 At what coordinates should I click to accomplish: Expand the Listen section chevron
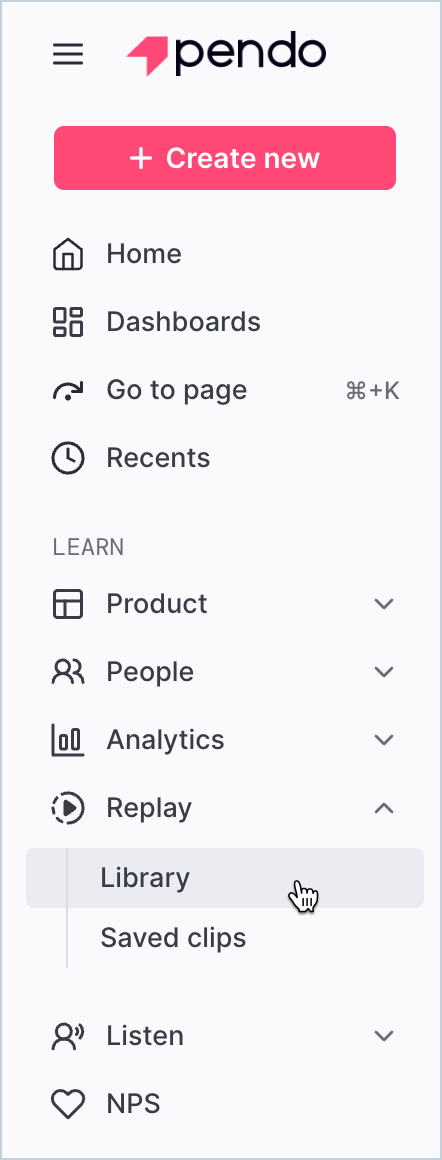pyautogui.click(x=384, y=1036)
